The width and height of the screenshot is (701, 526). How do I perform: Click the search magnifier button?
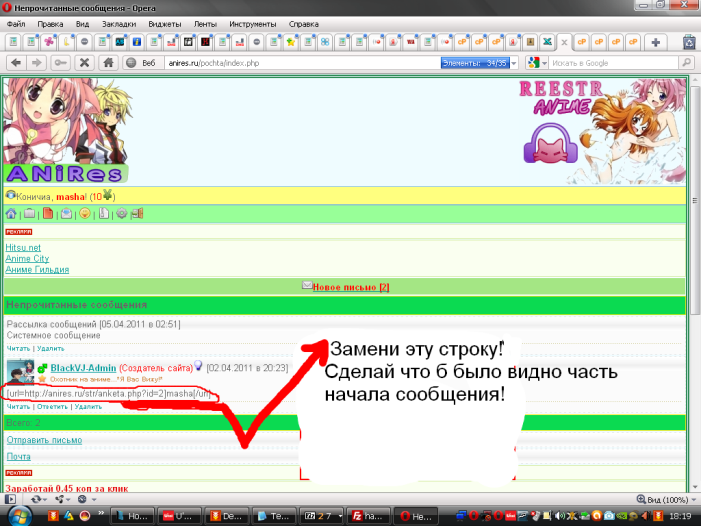686,63
